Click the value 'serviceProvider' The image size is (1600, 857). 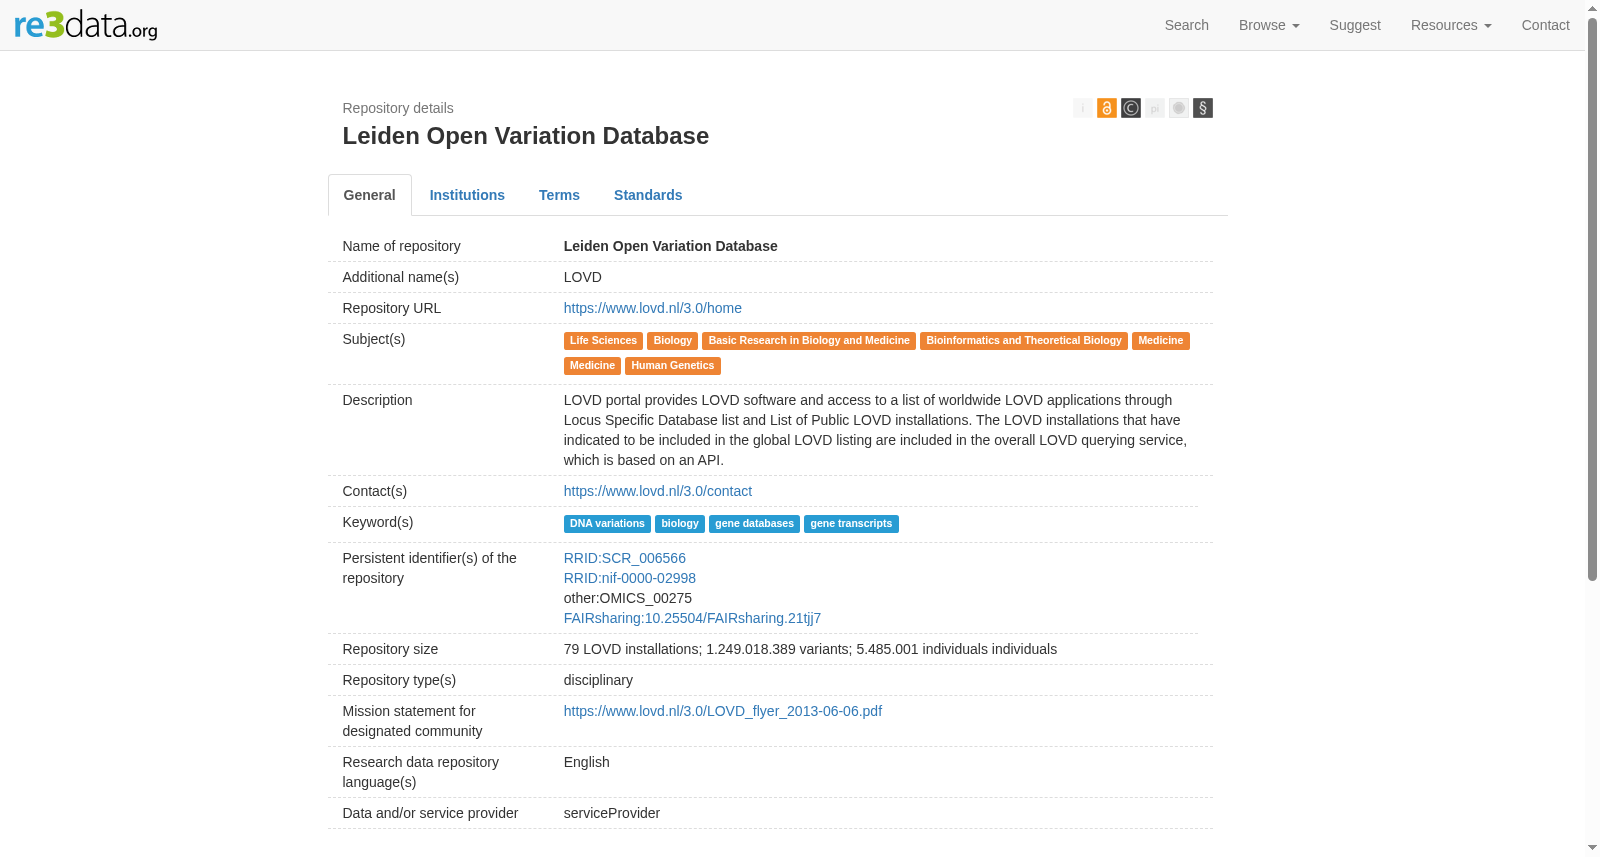[612, 813]
